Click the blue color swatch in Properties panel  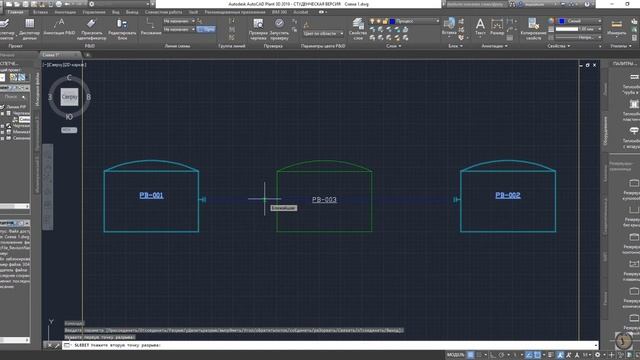[x=562, y=21]
